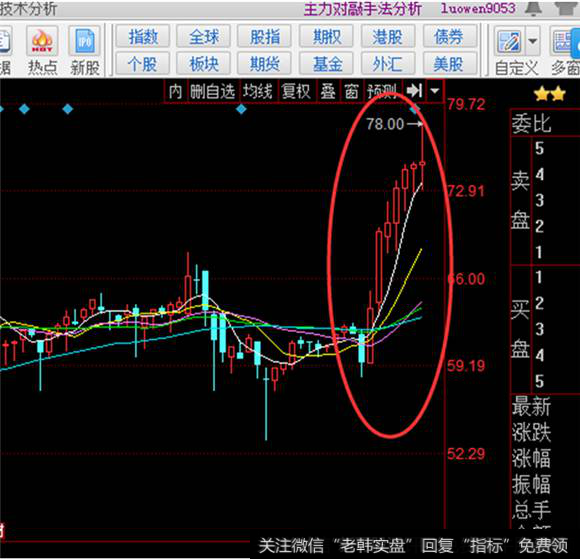Open the 自定义 customize icon
Viewport: 580px width, 559px height.
[509, 41]
